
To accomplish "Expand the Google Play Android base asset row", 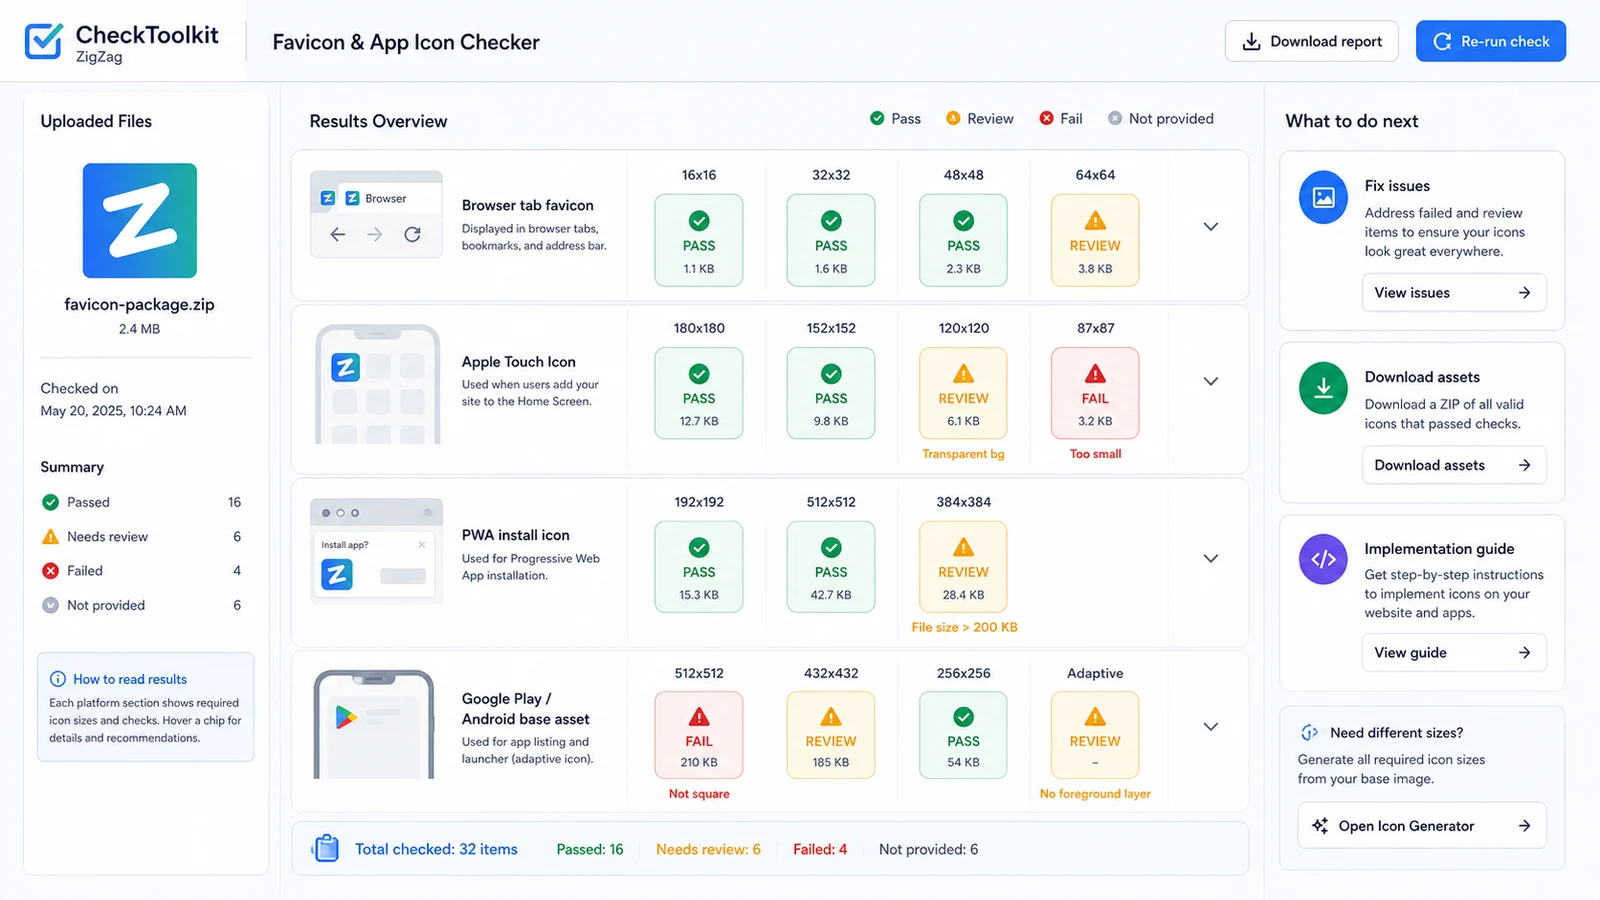I will (x=1211, y=727).
